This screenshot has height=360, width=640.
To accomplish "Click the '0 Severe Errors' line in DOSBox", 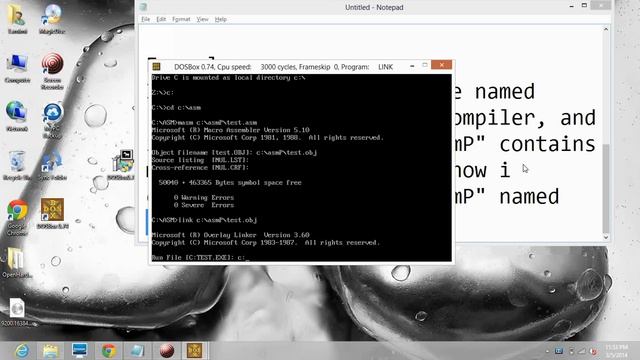I will point(204,205).
